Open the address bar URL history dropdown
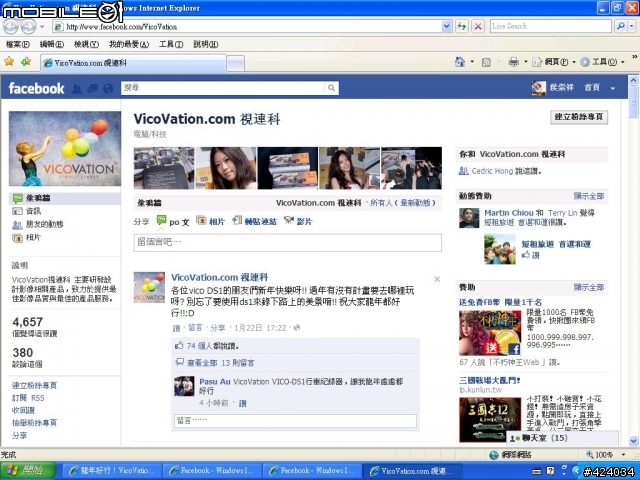This screenshot has width=640, height=480. tap(447, 27)
